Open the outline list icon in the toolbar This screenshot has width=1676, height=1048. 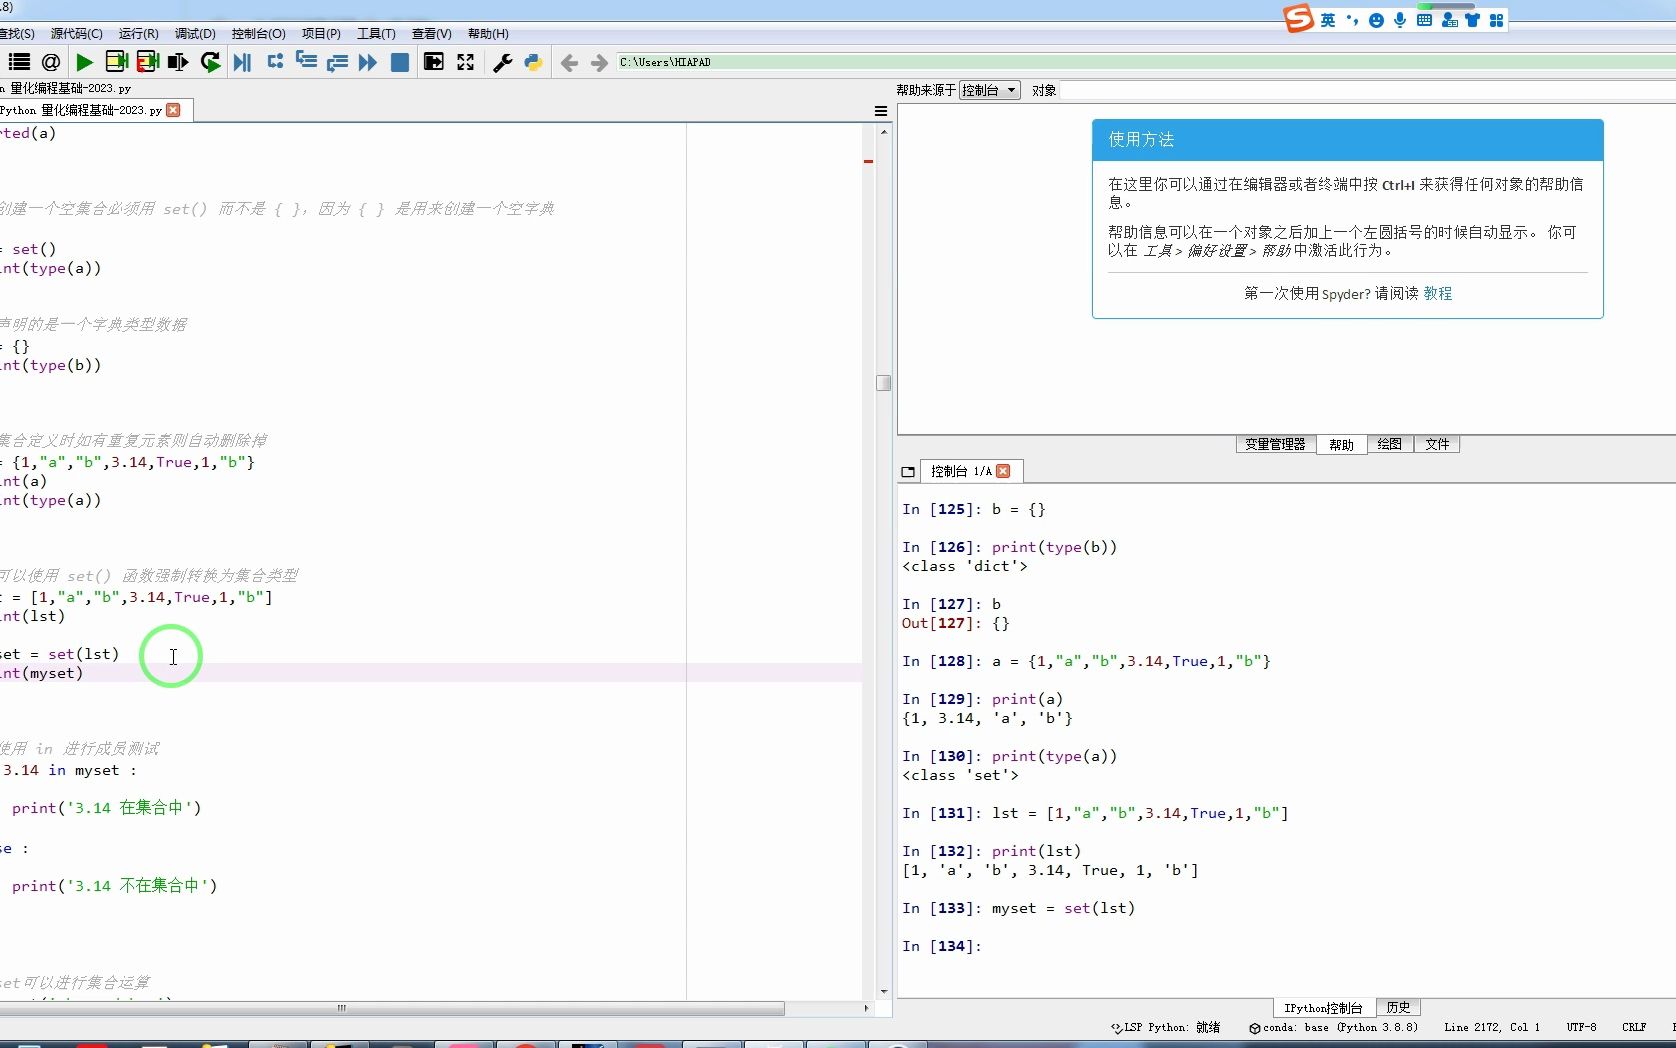tap(19, 62)
